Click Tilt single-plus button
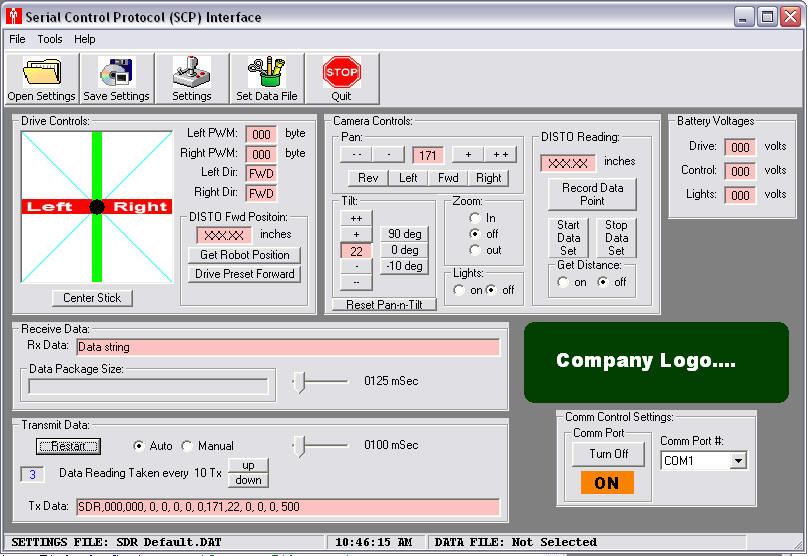The height and width of the screenshot is (556, 809). pyautogui.click(x=356, y=234)
